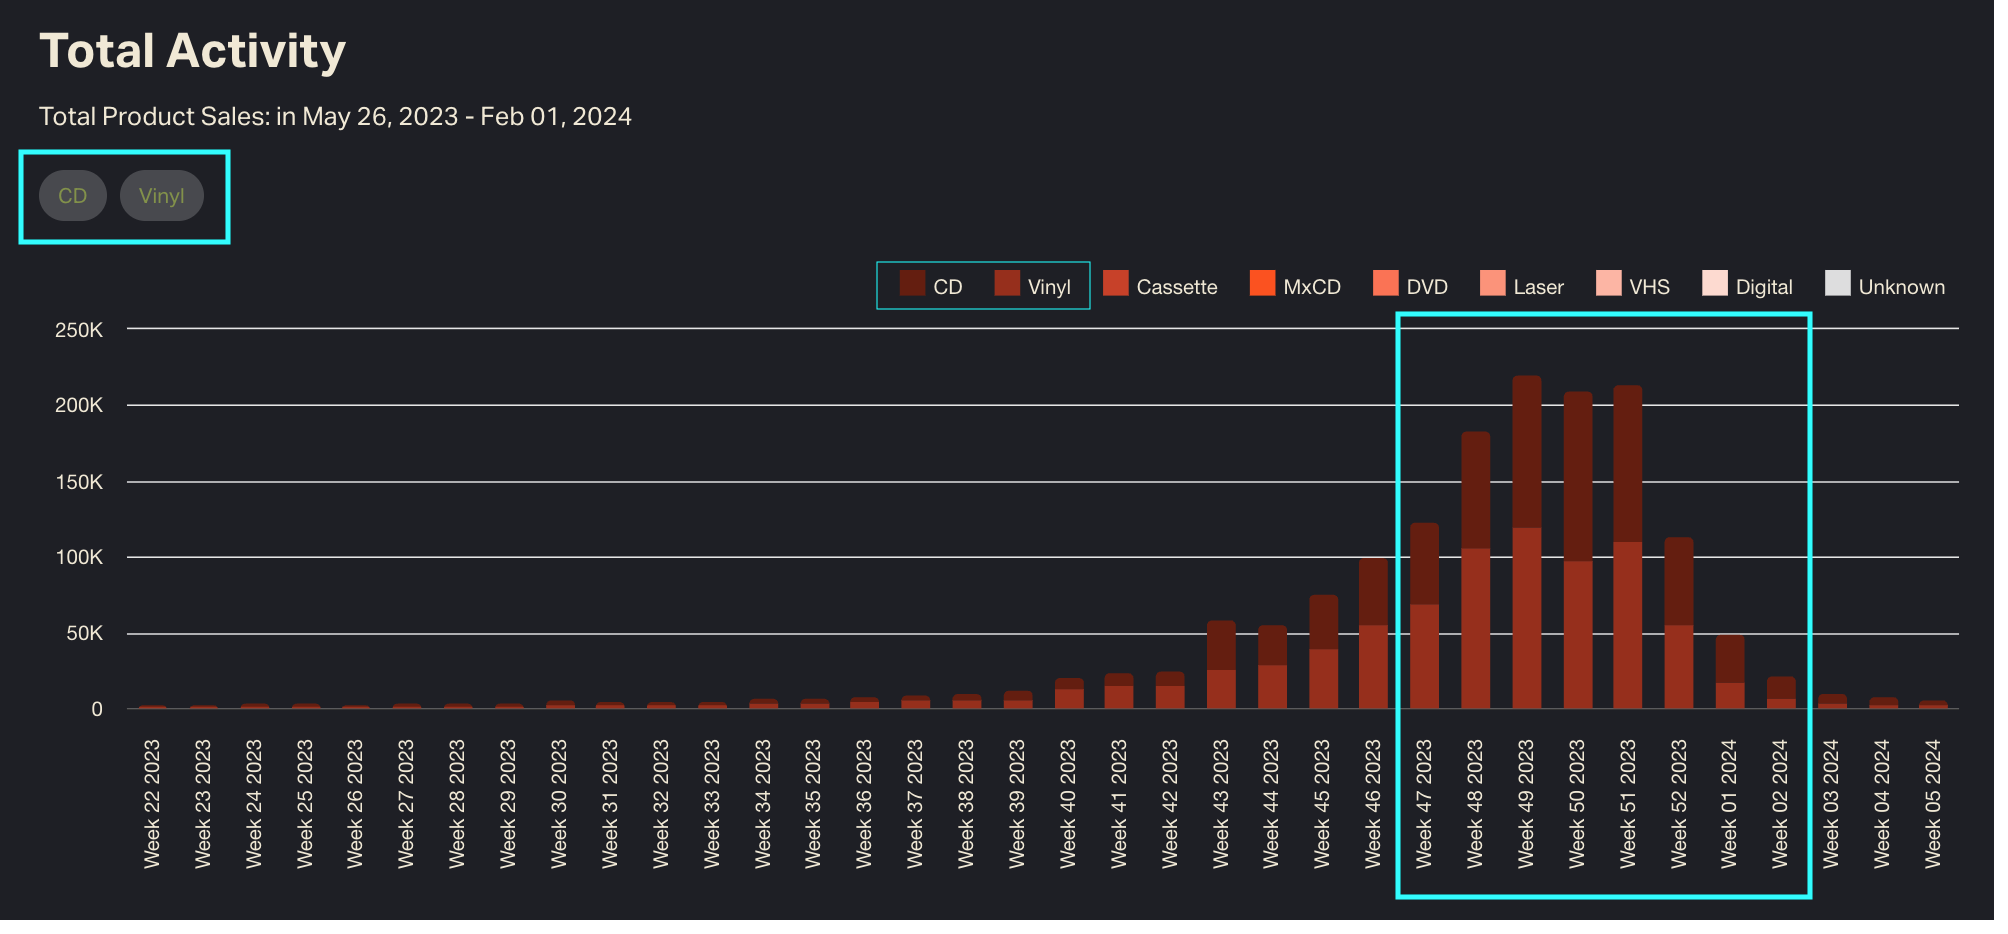Toggle the Unknown legend entry
Viewport: 2008px width, 934px height.
[x=1885, y=286]
